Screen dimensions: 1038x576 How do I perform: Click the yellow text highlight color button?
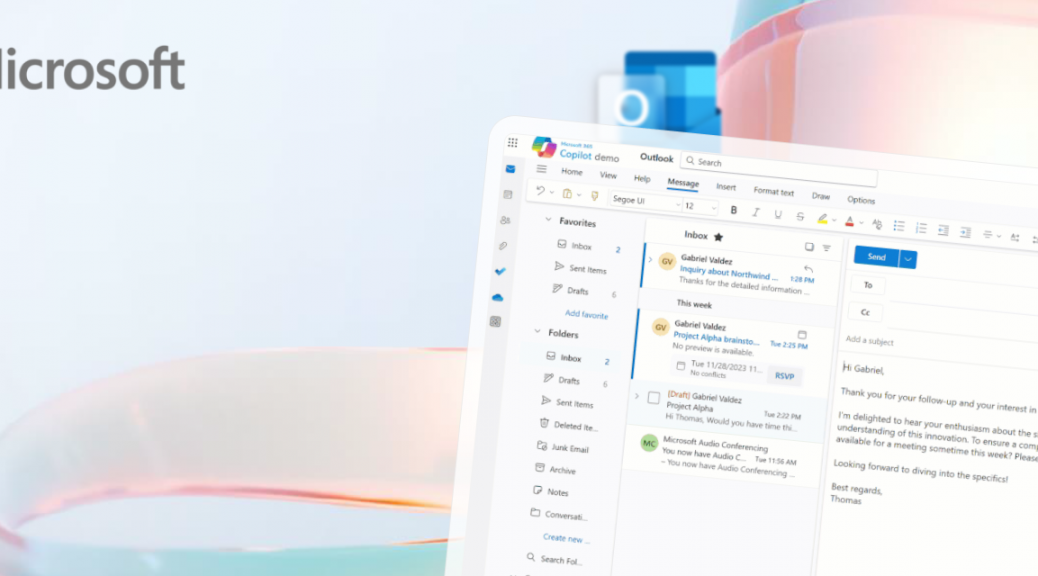[822, 218]
